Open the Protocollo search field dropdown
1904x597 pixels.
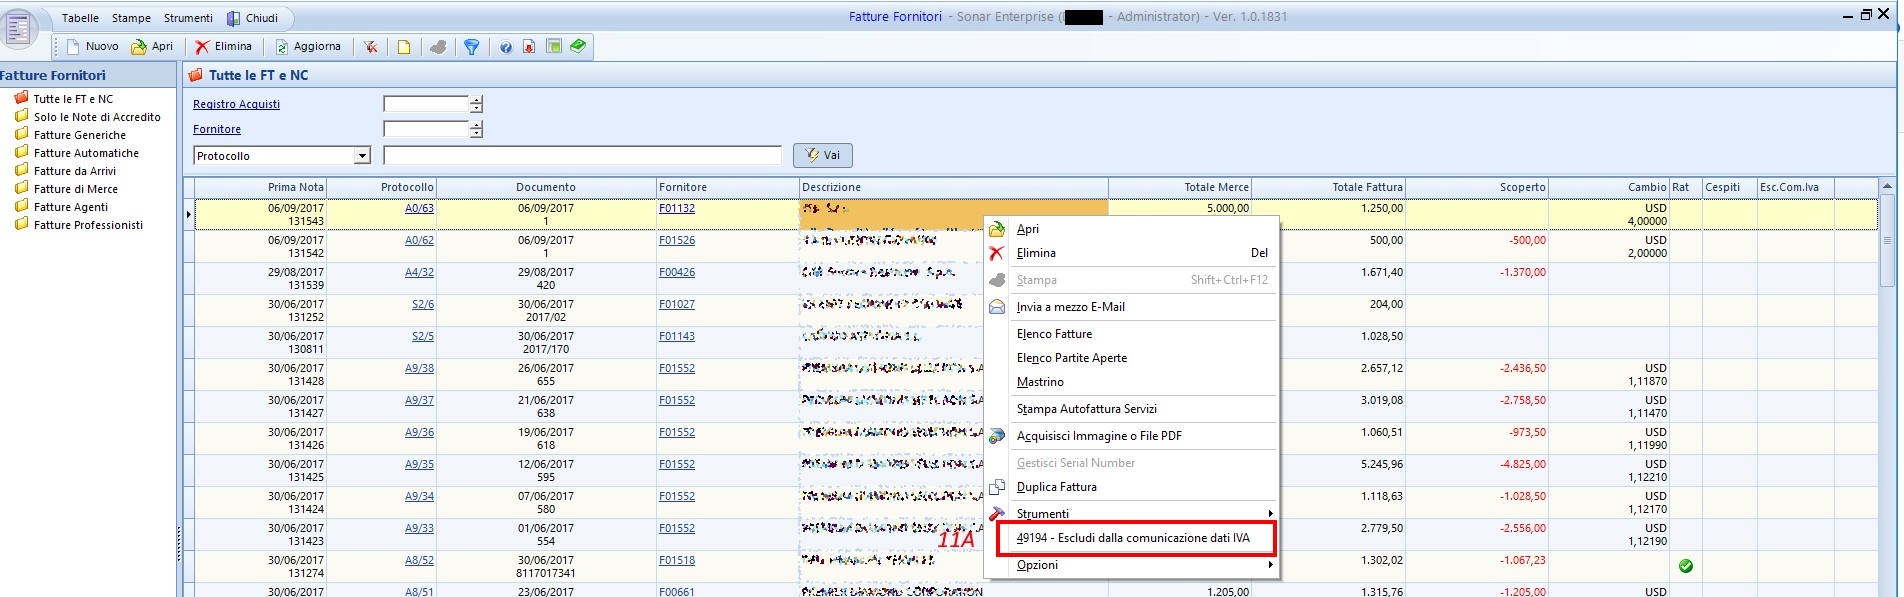362,156
